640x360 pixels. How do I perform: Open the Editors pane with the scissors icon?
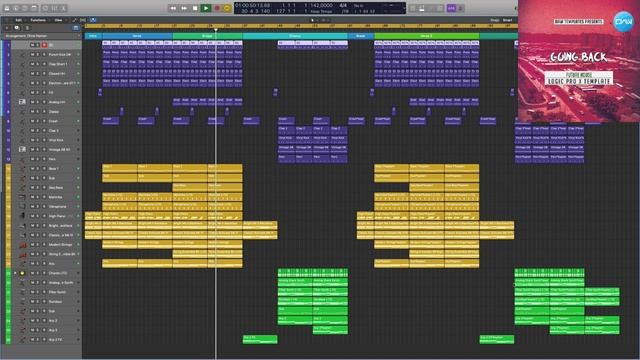click(64, 8)
